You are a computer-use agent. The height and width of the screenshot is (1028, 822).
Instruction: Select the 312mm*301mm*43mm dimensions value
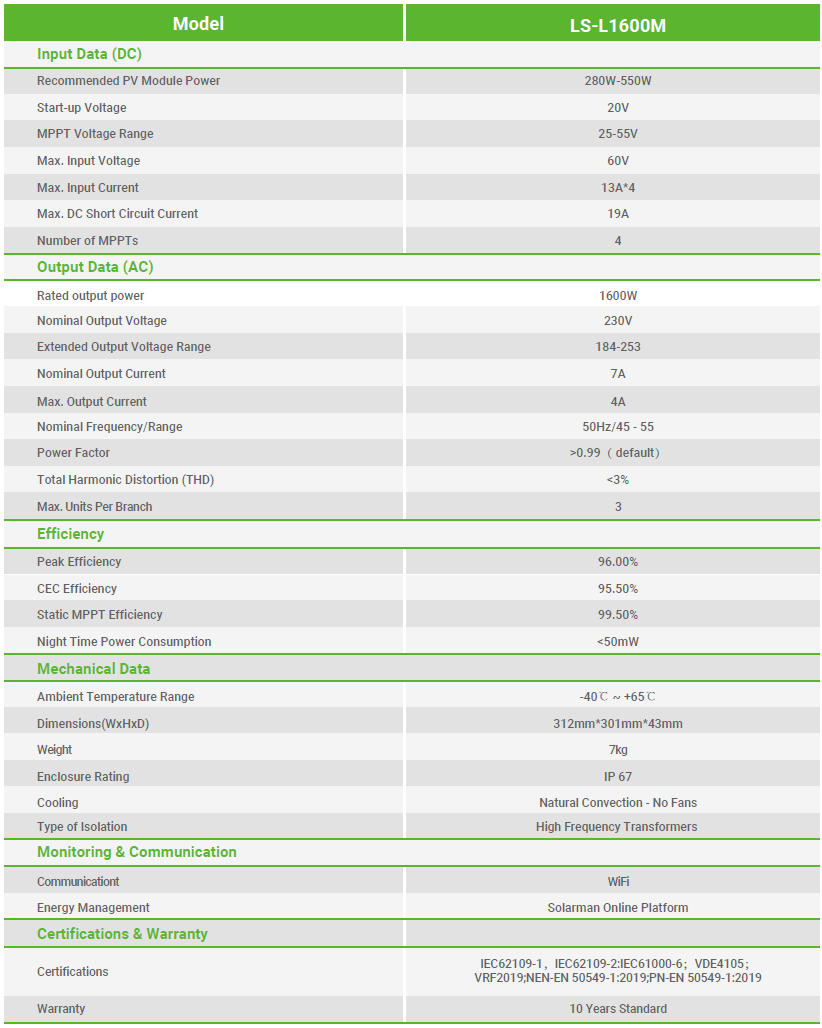618,724
